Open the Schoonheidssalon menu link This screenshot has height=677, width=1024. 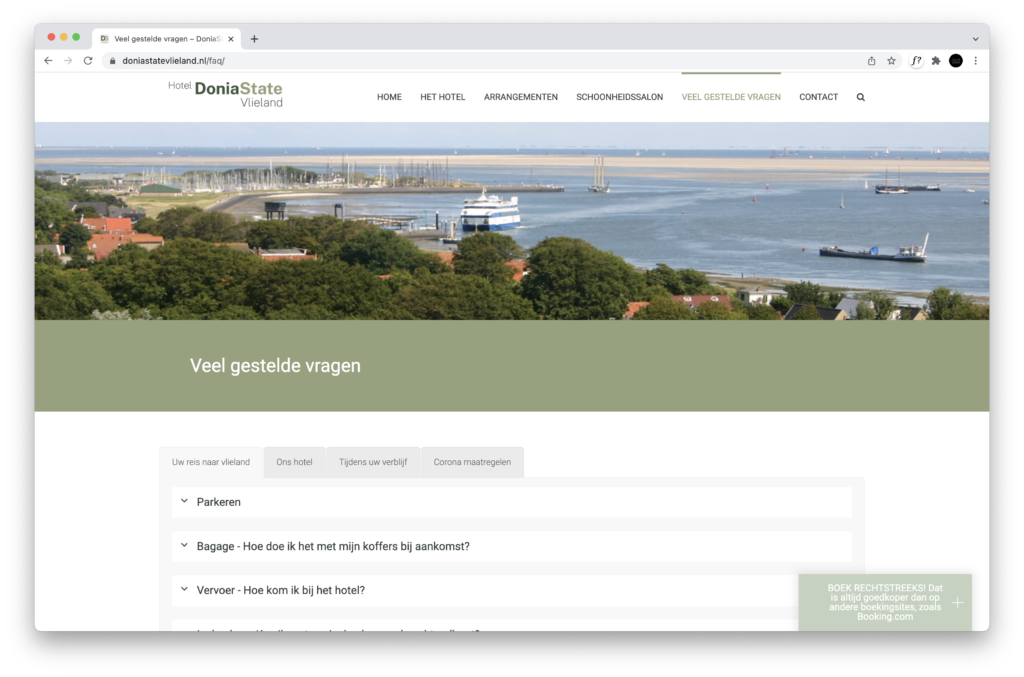tap(619, 97)
